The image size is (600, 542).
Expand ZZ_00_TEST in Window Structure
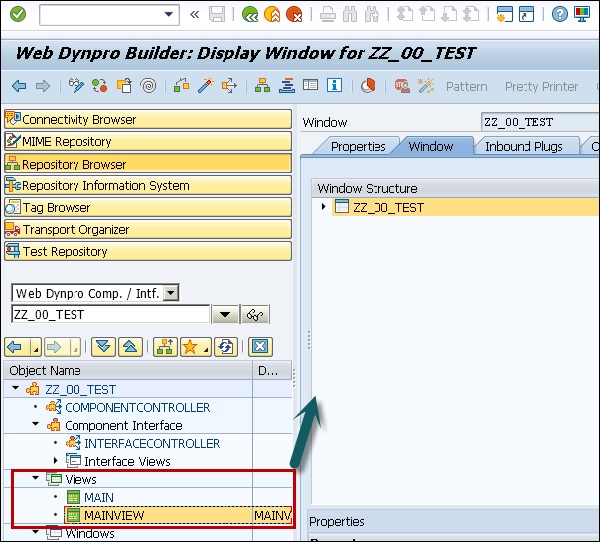click(324, 207)
